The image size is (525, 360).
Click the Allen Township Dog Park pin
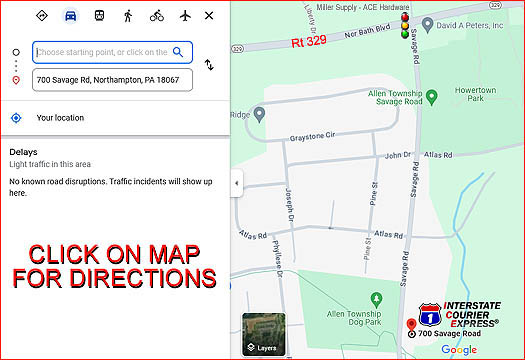click(377, 300)
